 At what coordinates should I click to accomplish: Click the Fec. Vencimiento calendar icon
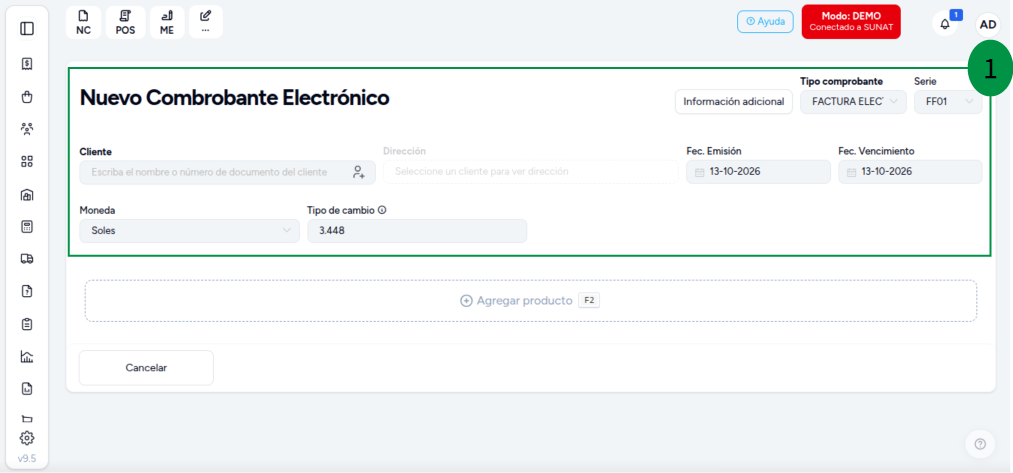click(851, 173)
